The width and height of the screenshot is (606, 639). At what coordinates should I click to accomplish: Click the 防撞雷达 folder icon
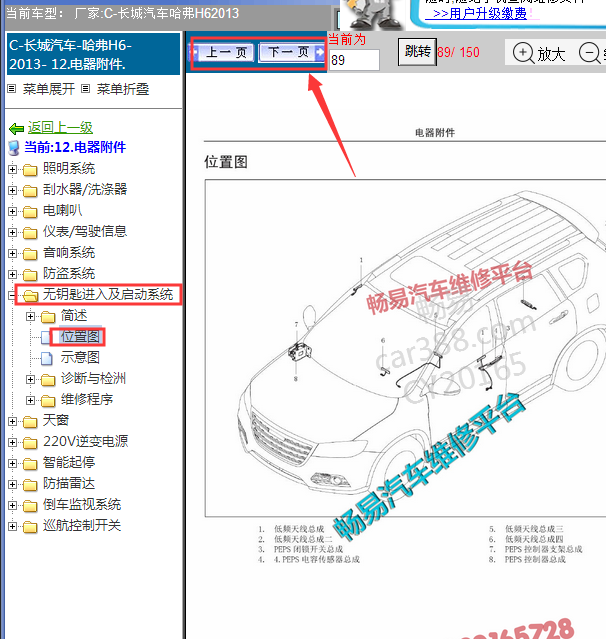pos(30,484)
